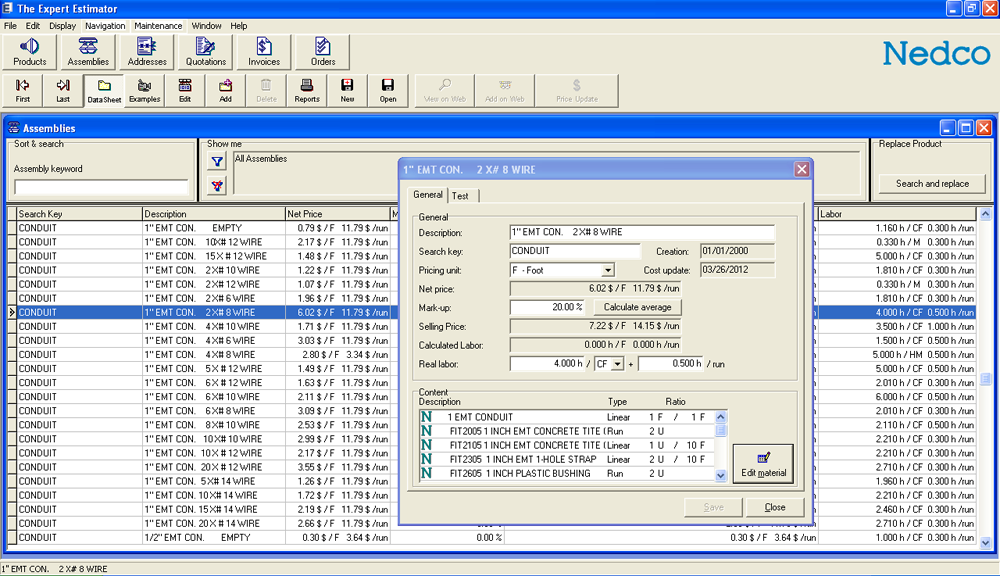Select row 1/2" EMT CON. EMPTY

point(491,538)
